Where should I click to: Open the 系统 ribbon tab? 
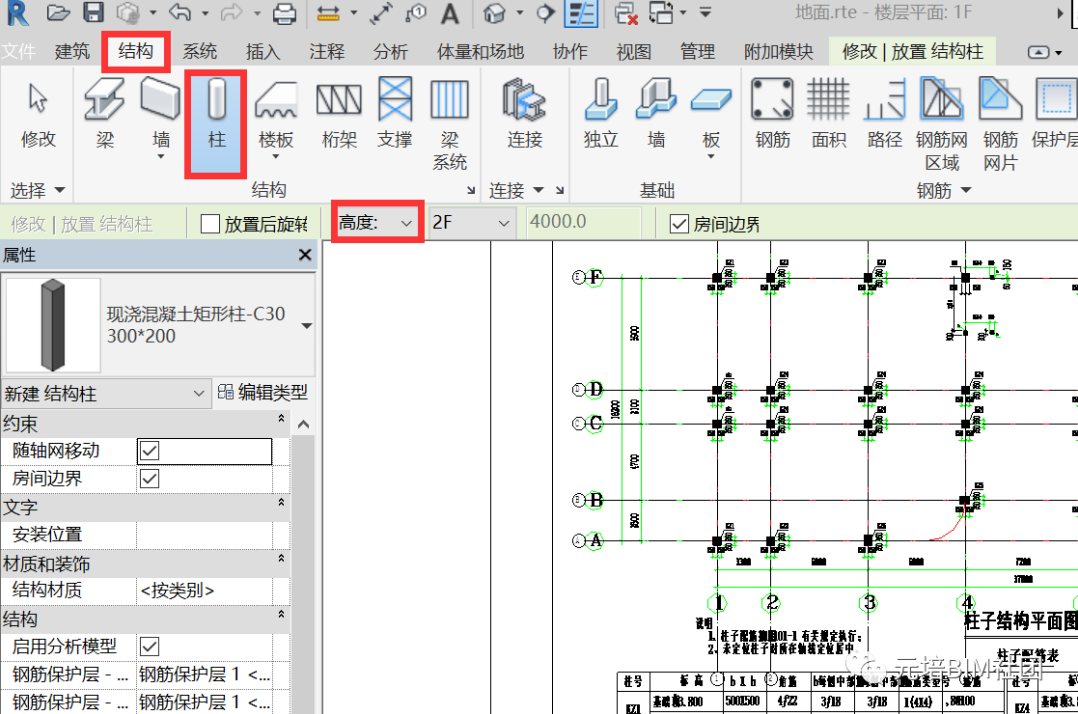199,52
